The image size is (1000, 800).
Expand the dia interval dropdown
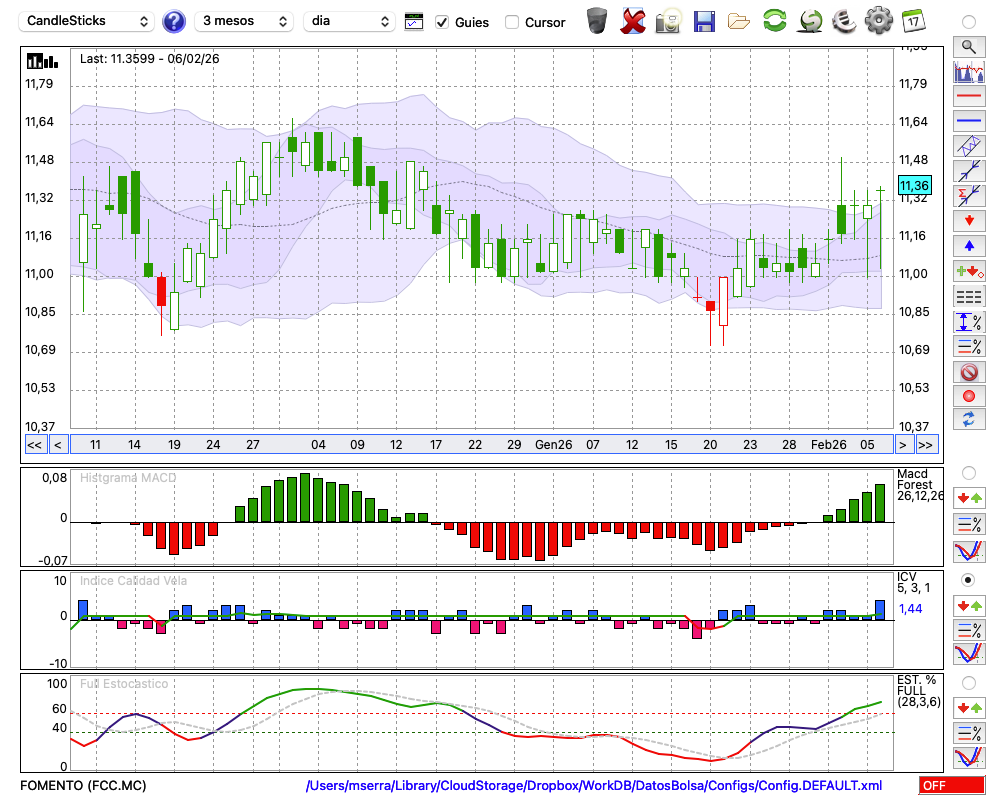coord(349,21)
